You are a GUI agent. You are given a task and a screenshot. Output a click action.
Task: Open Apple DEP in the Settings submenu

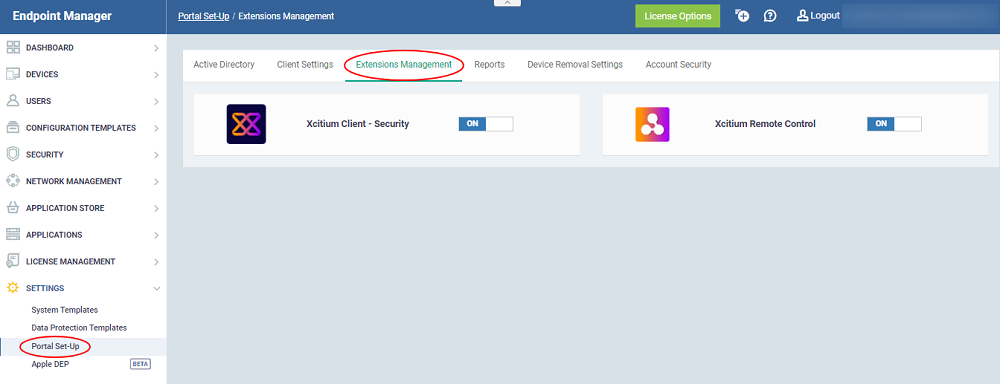point(50,364)
